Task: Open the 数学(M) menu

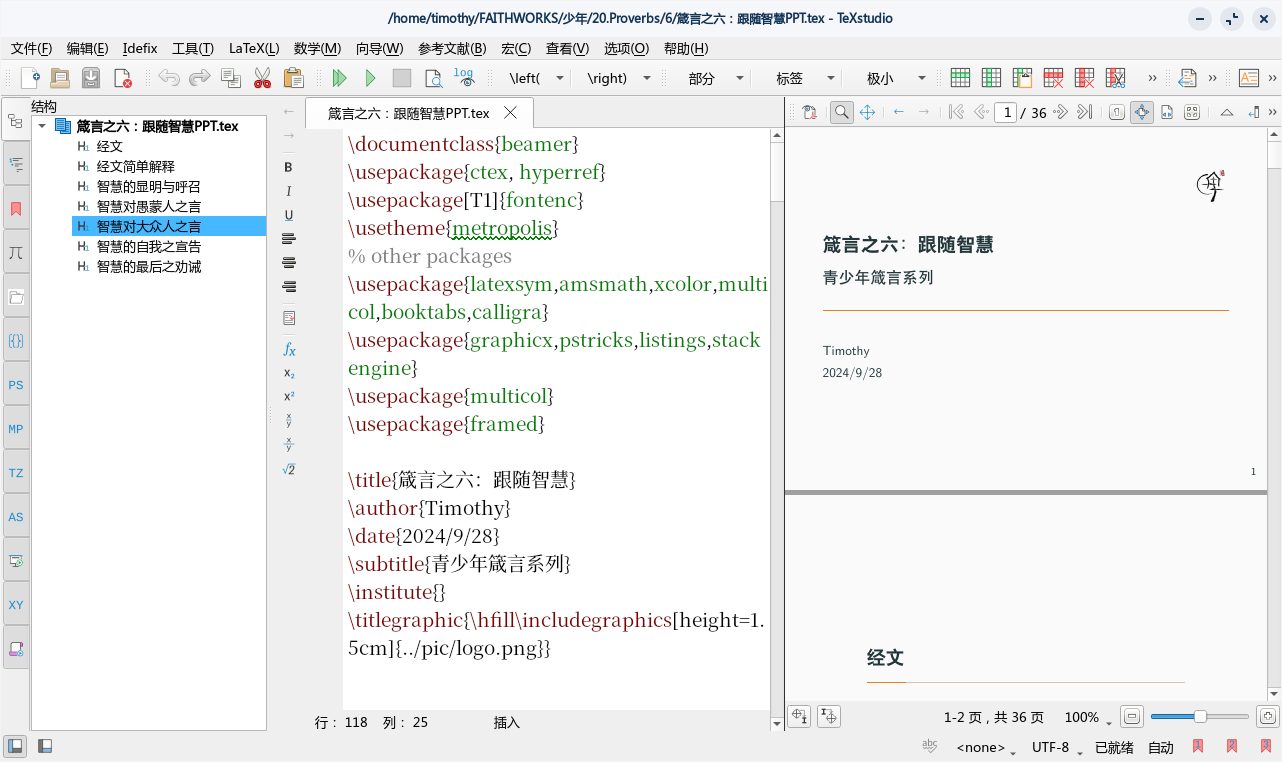Action: [317, 48]
